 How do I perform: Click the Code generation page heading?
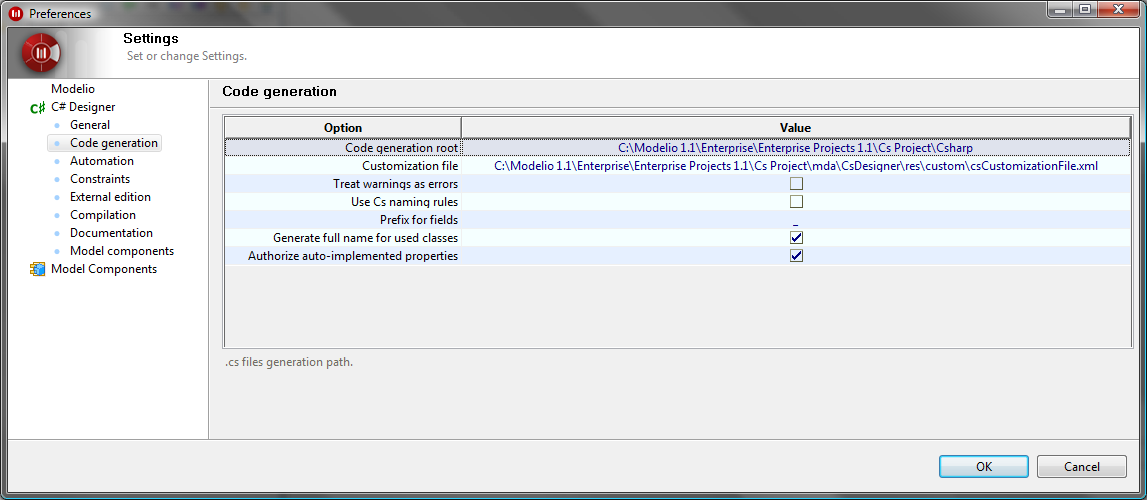pyautogui.click(x=279, y=91)
